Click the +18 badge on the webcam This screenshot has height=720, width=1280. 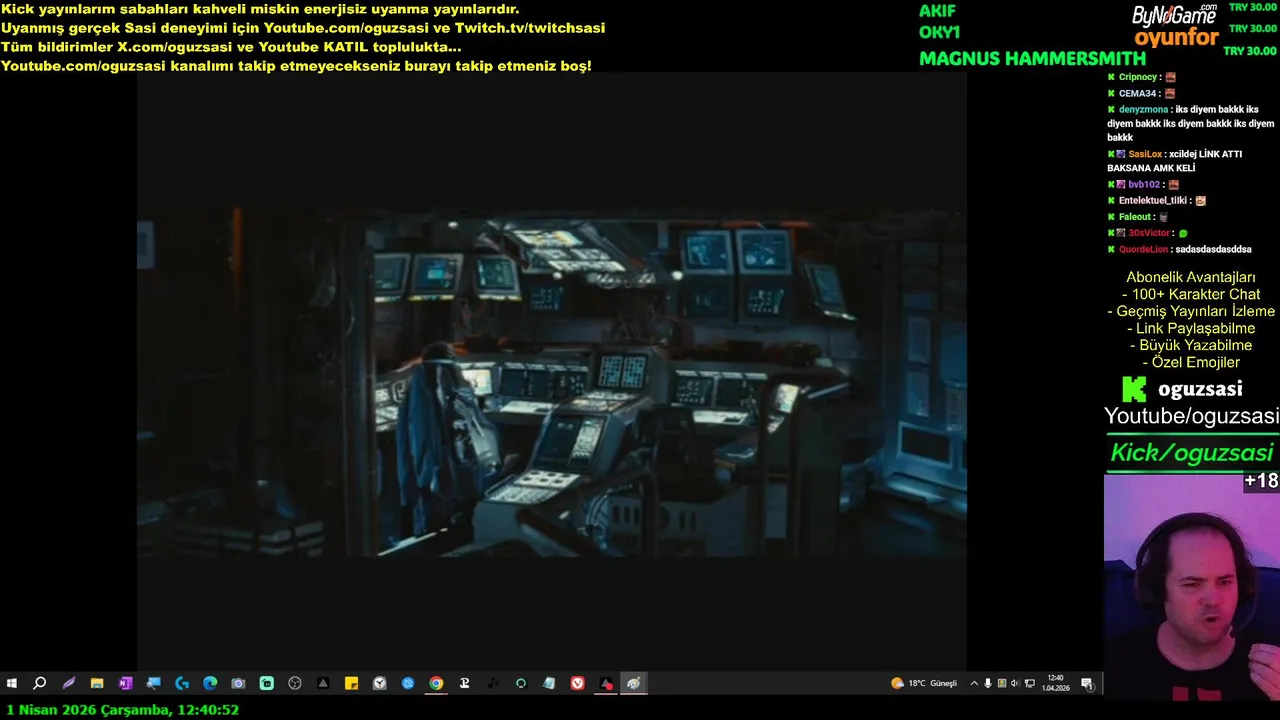pyautogui.click(x=1261, y=481)
